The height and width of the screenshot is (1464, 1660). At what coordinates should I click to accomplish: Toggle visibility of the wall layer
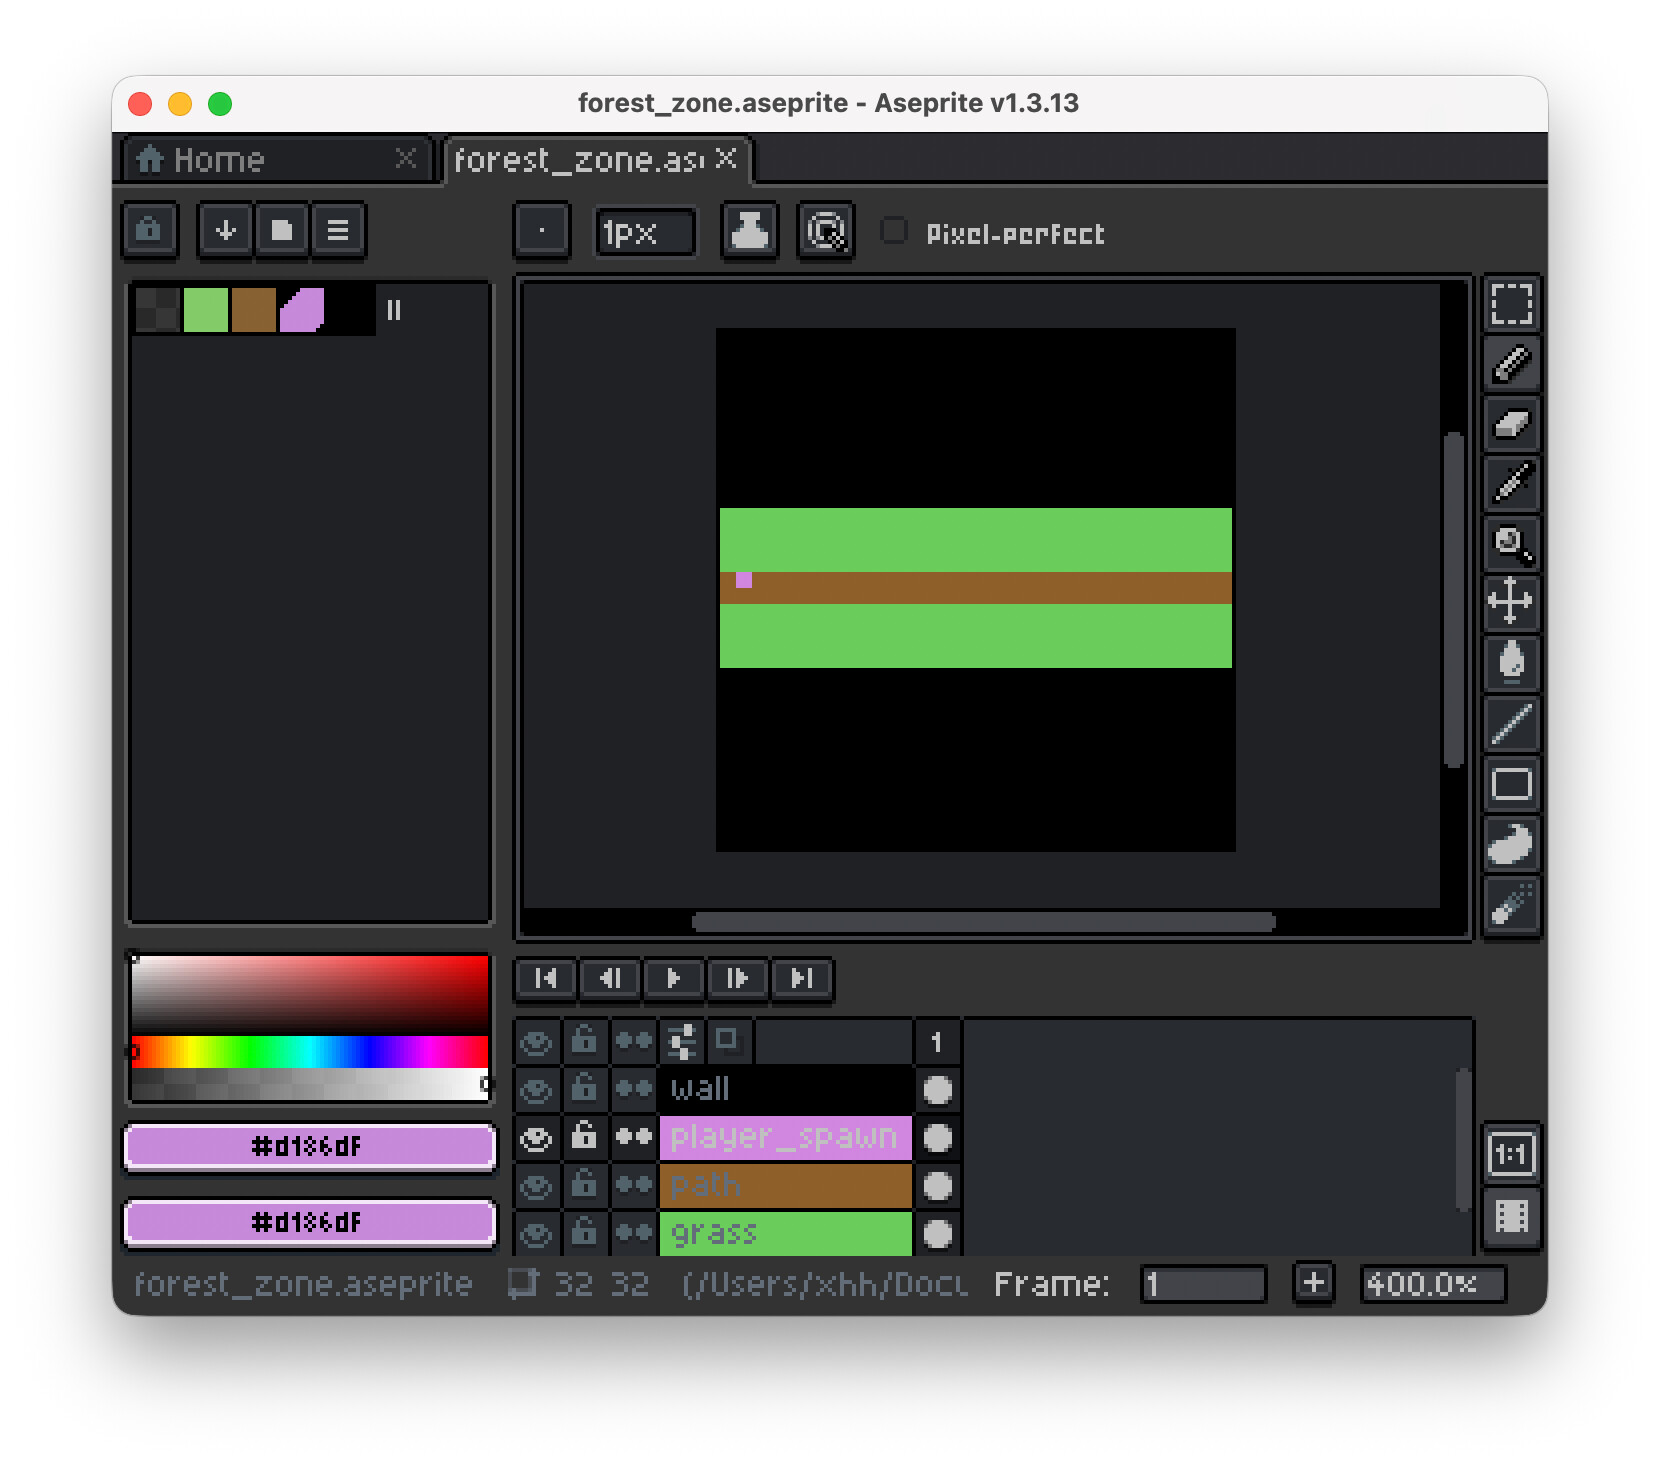click(x=537, y=1089)
